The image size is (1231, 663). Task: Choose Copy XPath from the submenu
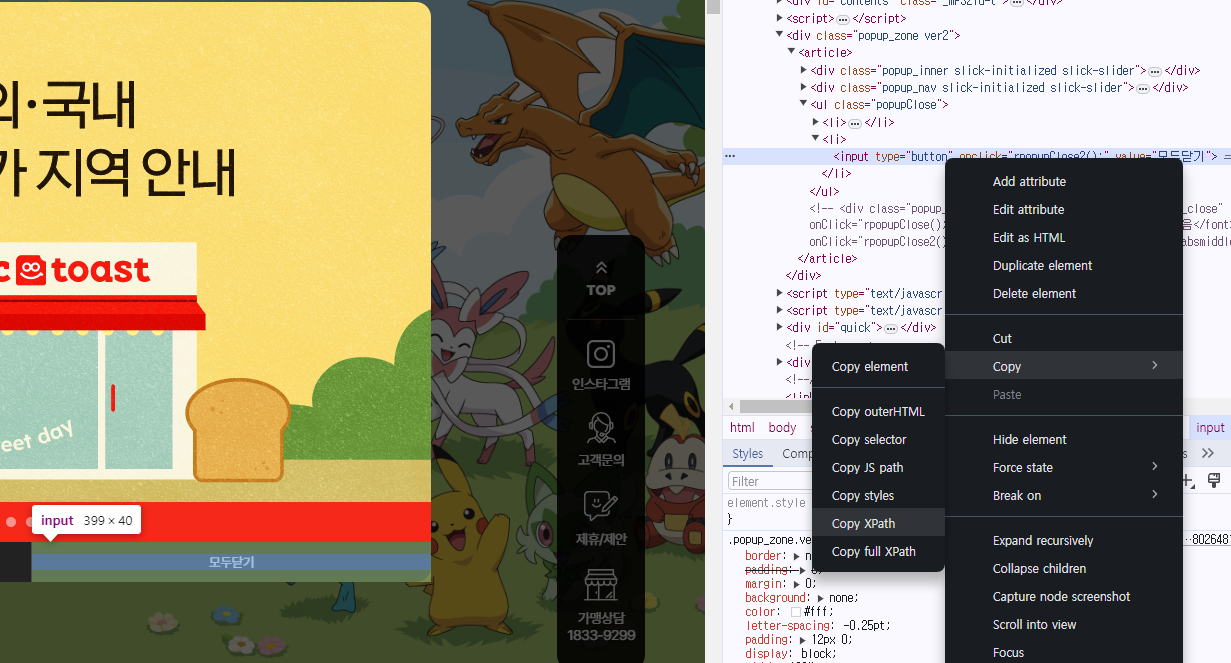(x=879, y=523)
